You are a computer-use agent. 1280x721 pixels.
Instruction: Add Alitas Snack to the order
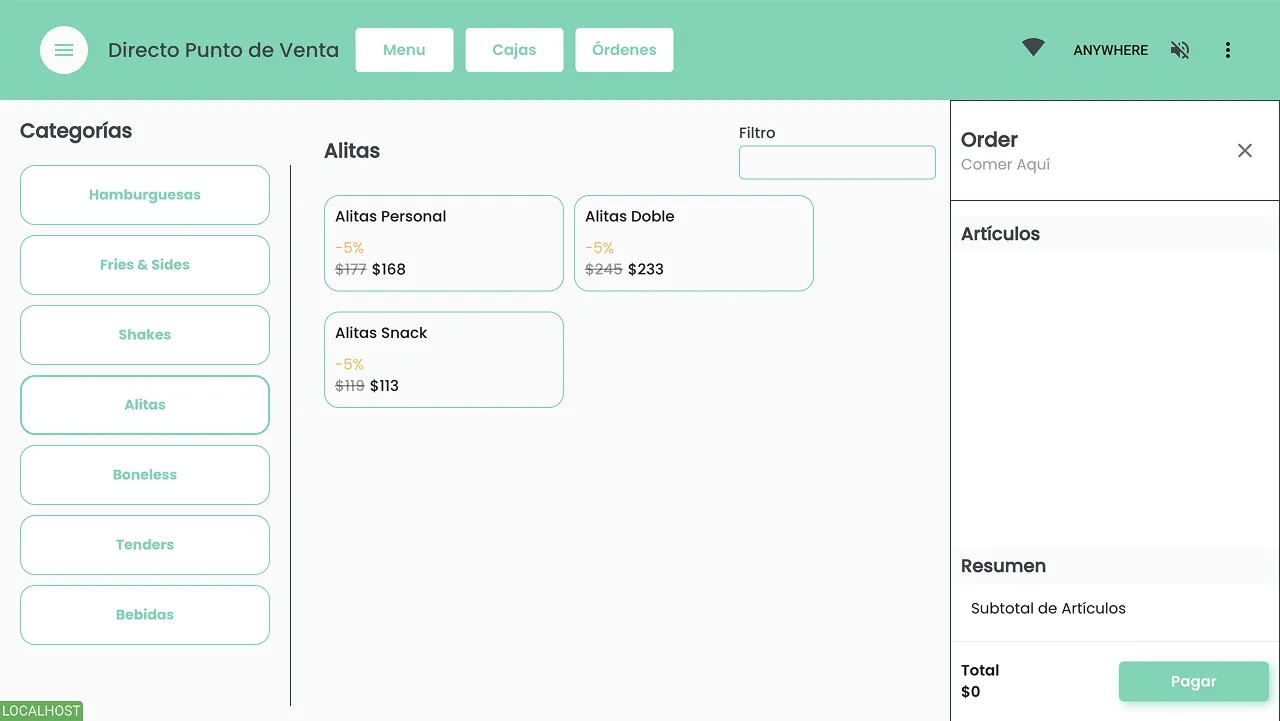[444, 360]
